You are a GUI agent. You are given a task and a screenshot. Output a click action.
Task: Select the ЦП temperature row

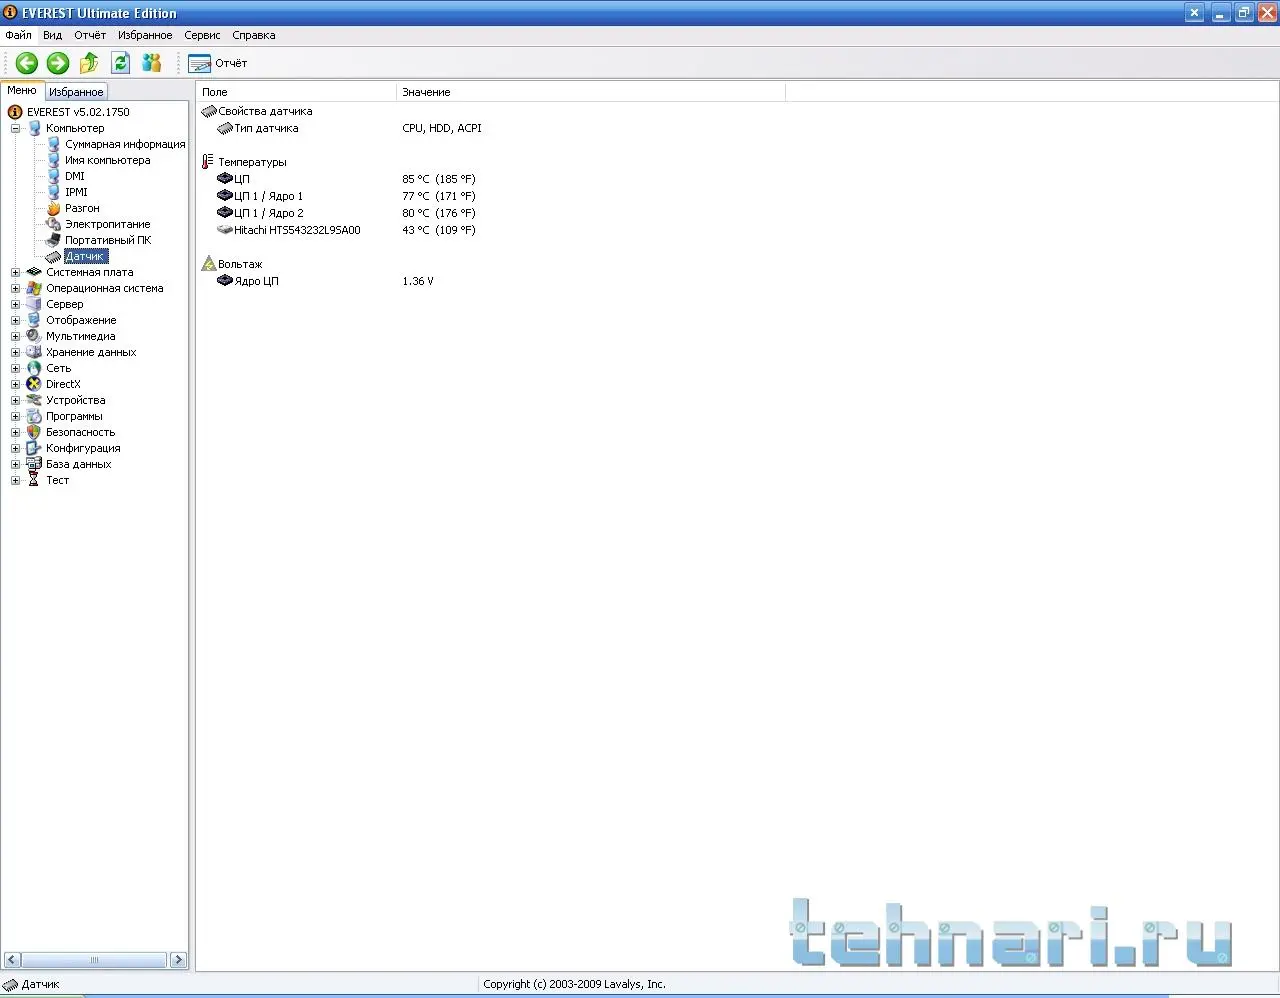click(x=346, y=179)
